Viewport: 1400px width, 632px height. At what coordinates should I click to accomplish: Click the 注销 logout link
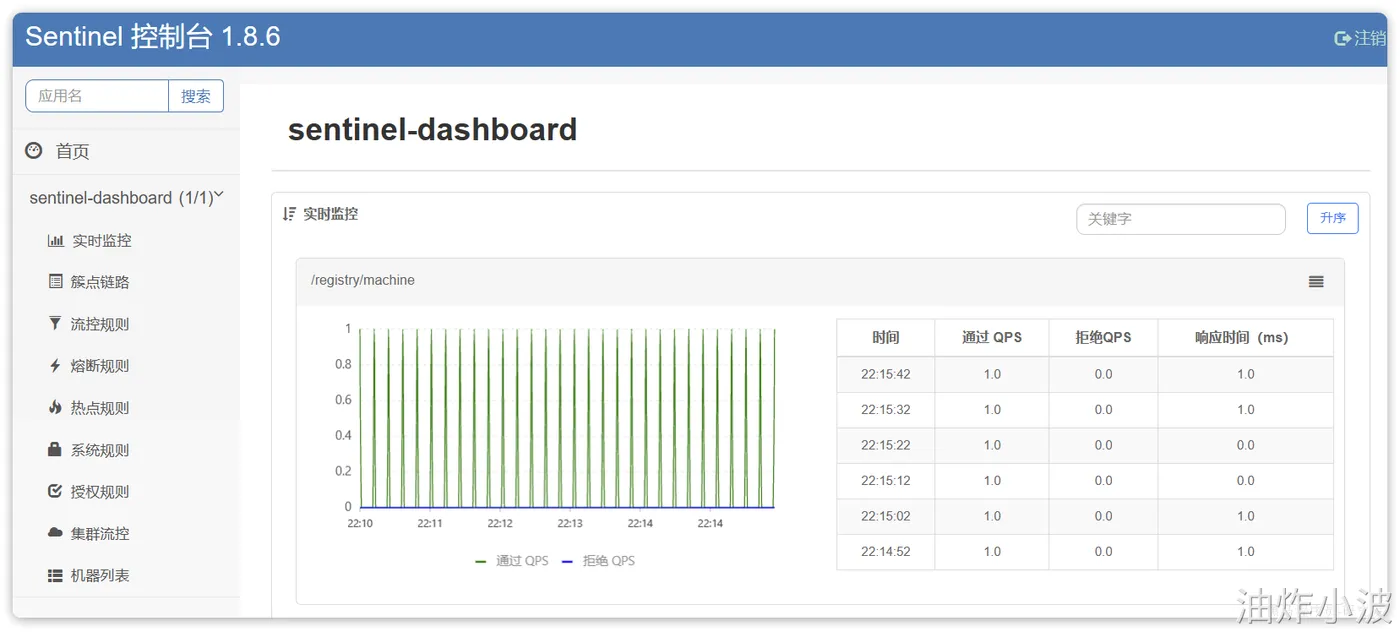1360,38
